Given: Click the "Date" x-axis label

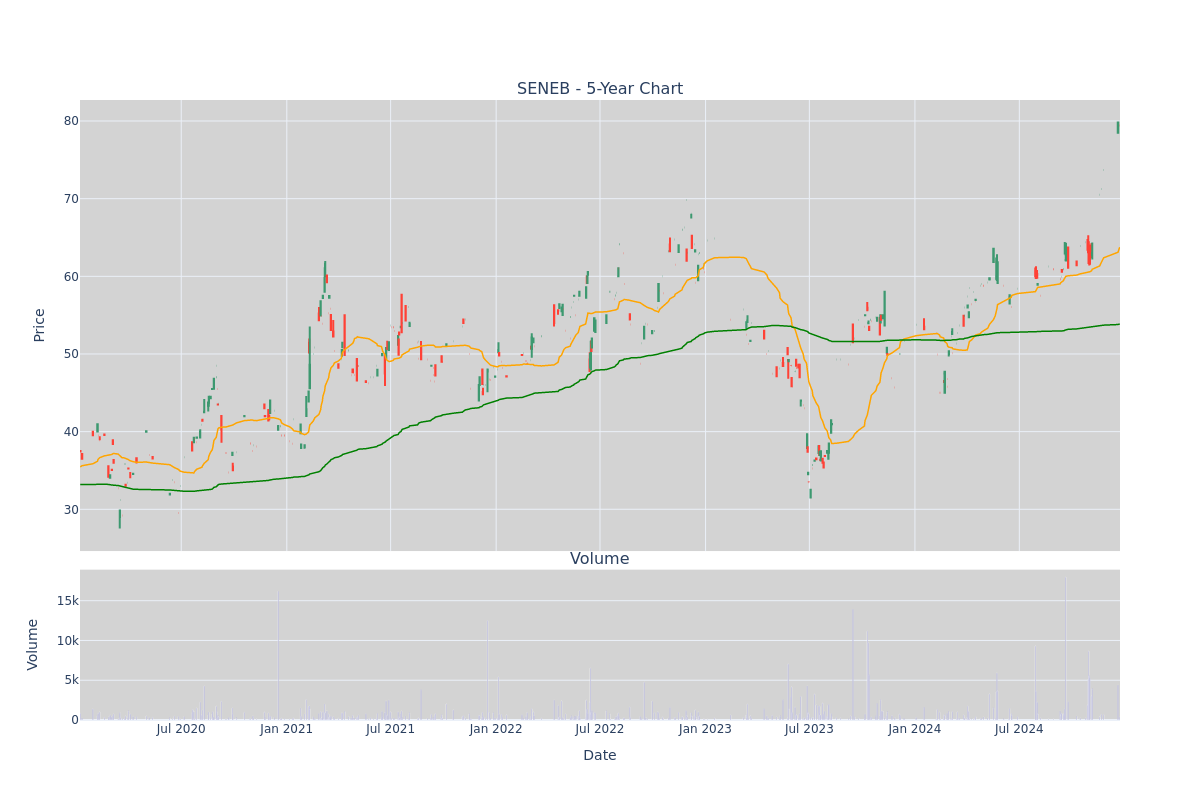Looking at the screenshot, I should tap(600, 756).
